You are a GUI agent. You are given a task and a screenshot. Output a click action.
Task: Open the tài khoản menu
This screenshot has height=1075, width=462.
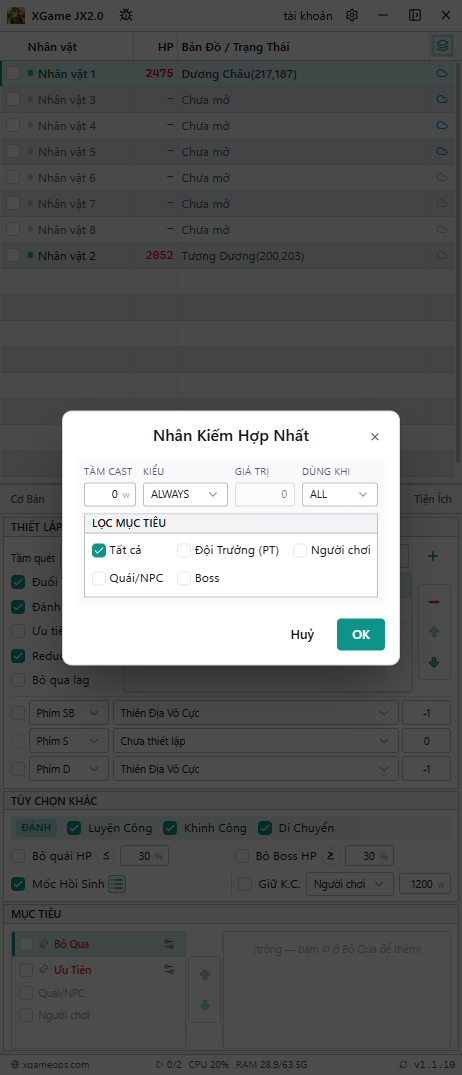point(308,15)
